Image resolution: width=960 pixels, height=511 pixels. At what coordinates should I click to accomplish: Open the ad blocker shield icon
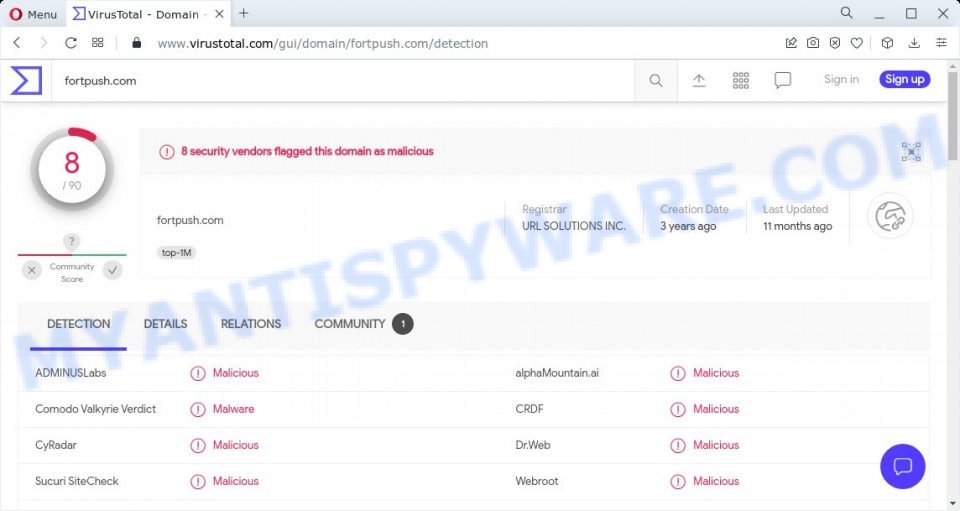[835, 43]
